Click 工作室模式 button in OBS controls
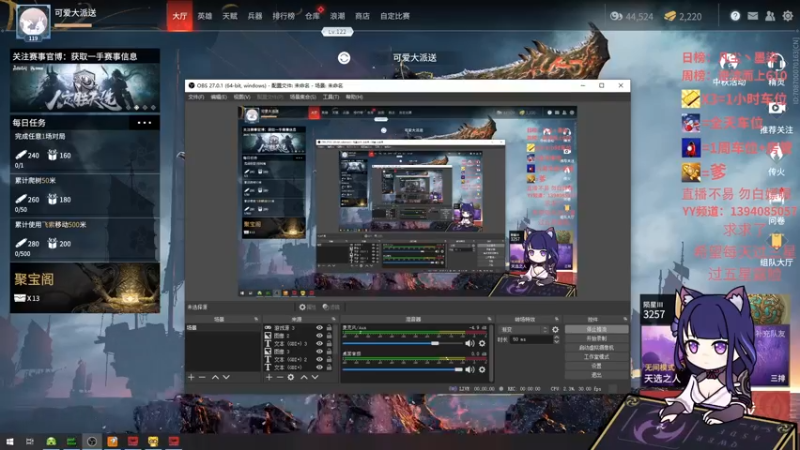Viewport: 800px width, 450px height. (x=596, y=357)
